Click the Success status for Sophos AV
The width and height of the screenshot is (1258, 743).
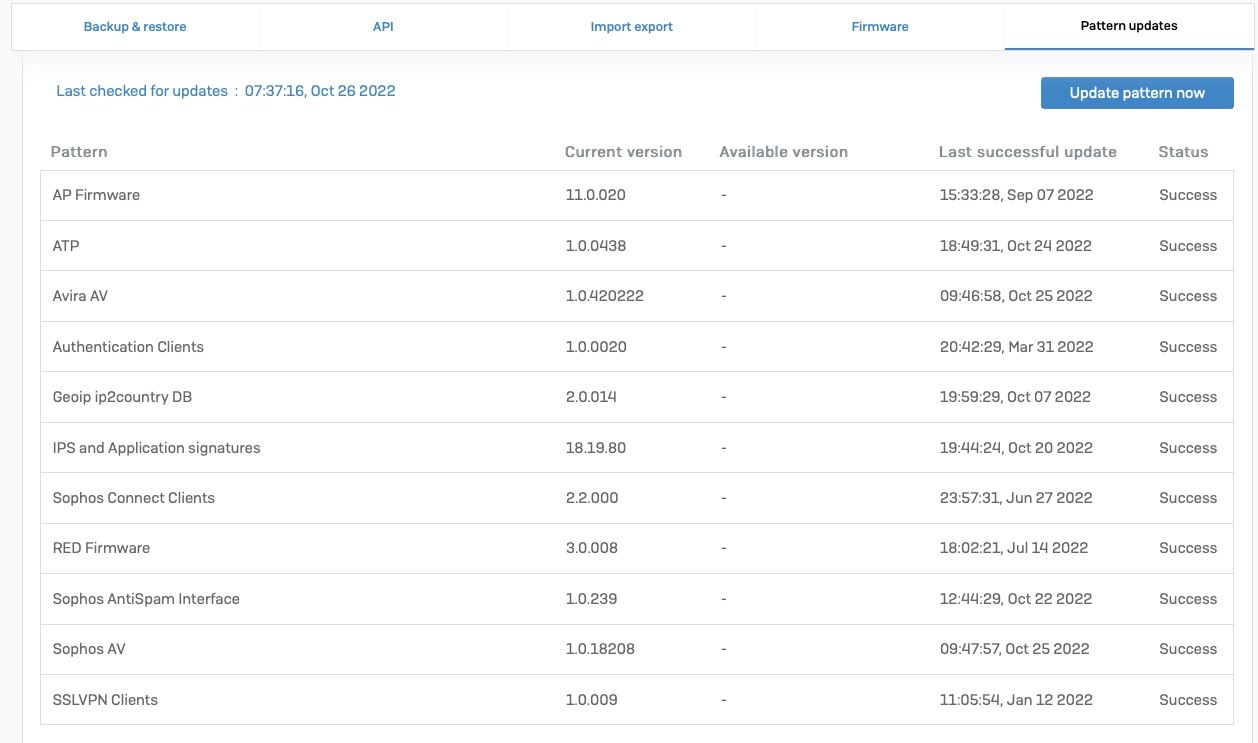point(1188,649)
